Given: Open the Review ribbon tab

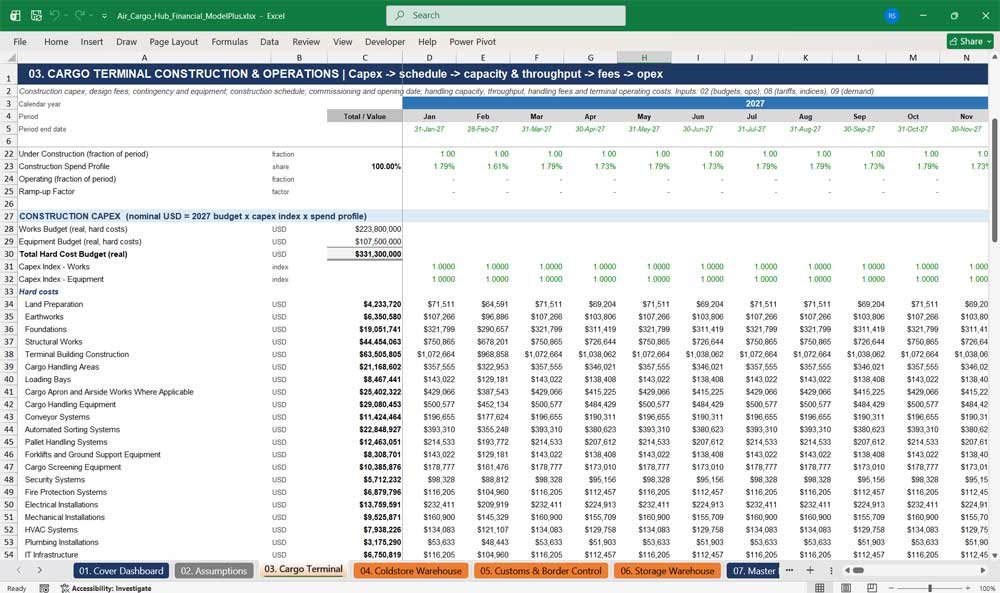Looking at the screenshot, I should click(306, 41).
